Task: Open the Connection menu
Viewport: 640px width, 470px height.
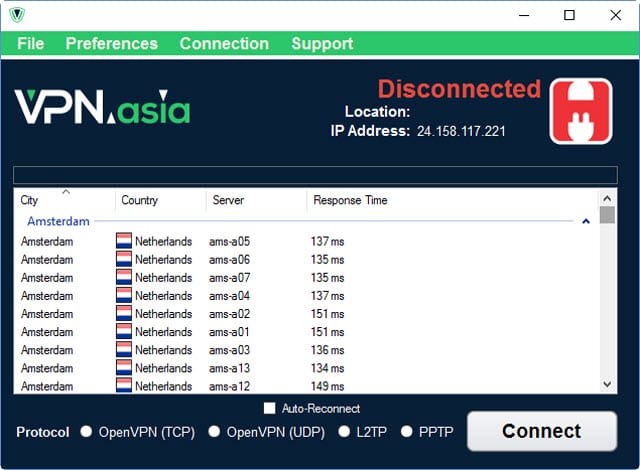Action: [224, 43]
